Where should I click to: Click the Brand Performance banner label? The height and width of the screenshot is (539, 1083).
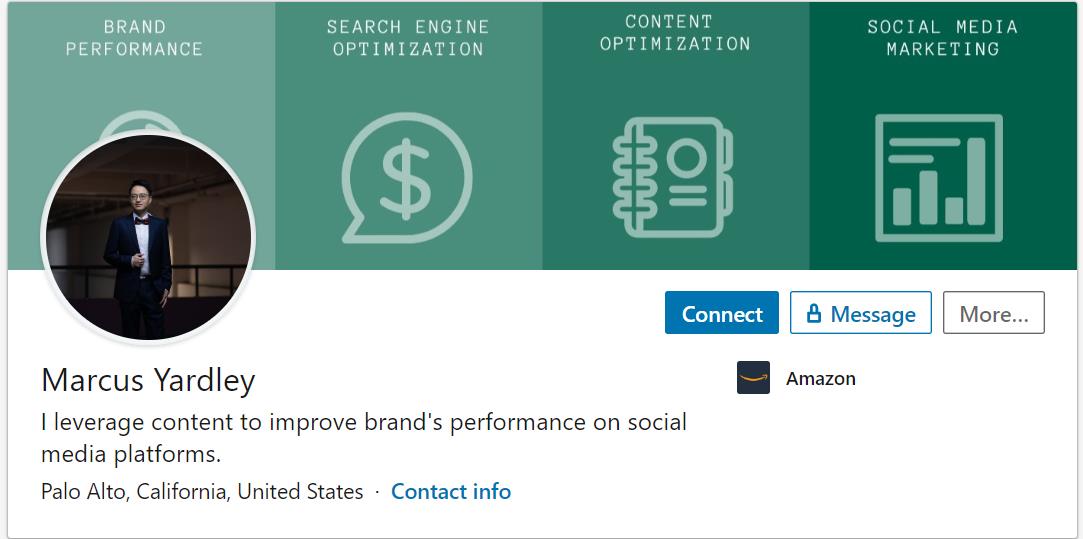135,38
